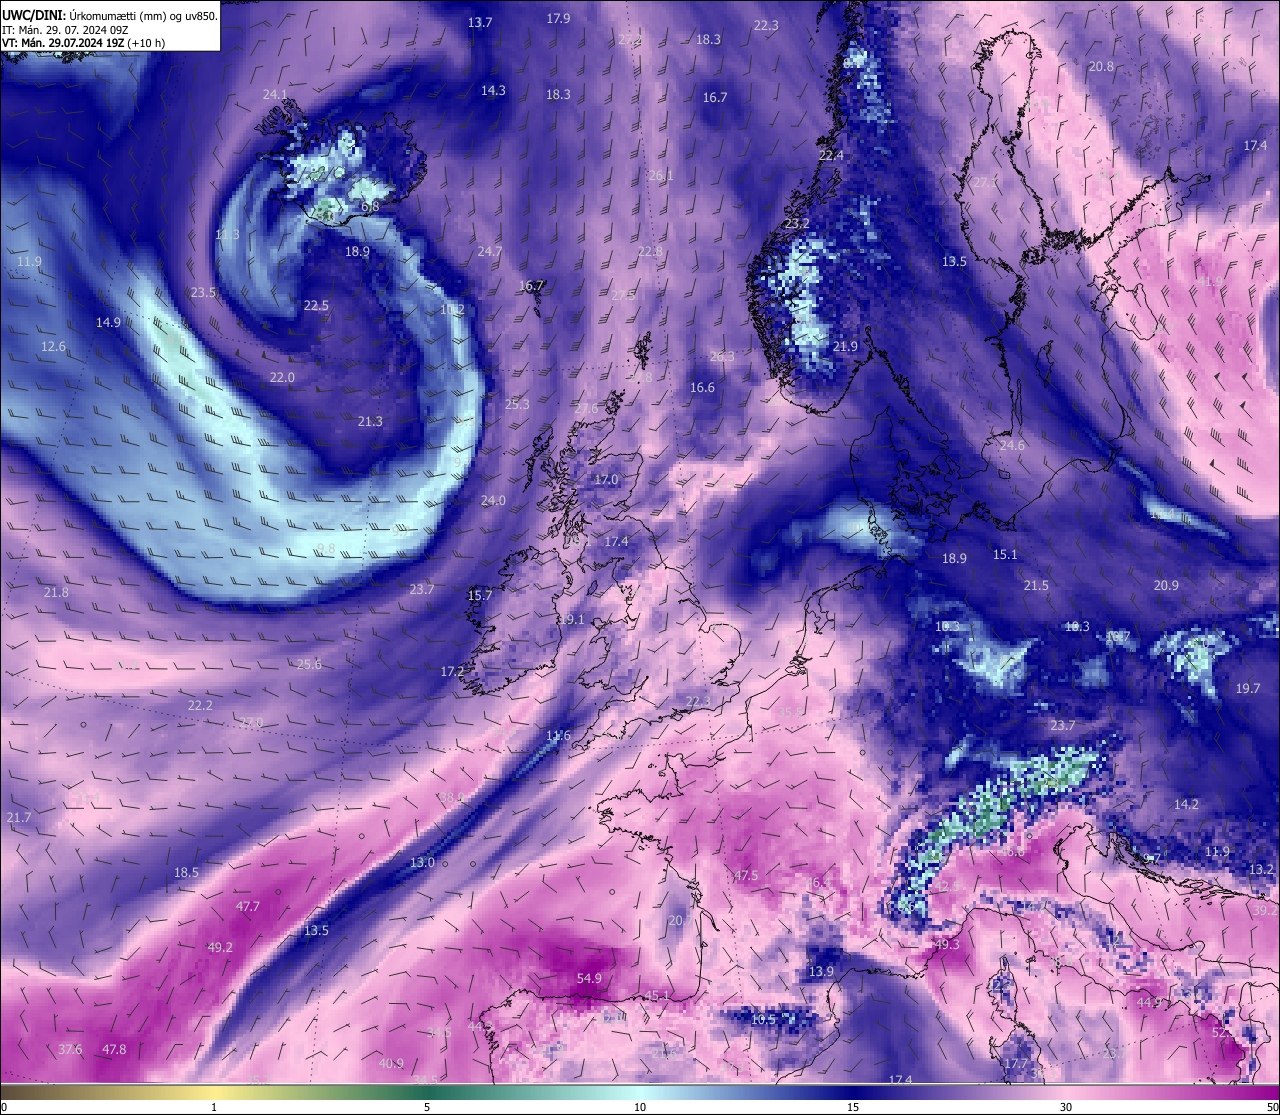1280x1115 pixels.
Task: Click the 21.5 value over Poland
Action: pyautogui.click(x=1036, y=585)
